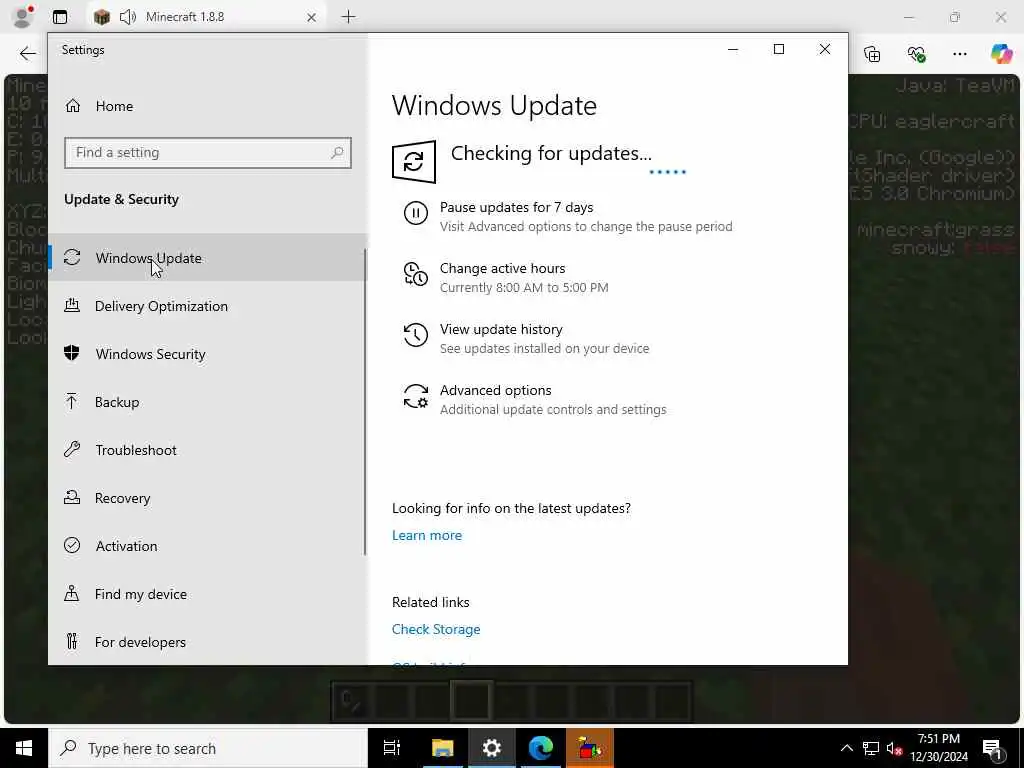
Task: Click the muted volume tray icon
Action: [894, 748]
